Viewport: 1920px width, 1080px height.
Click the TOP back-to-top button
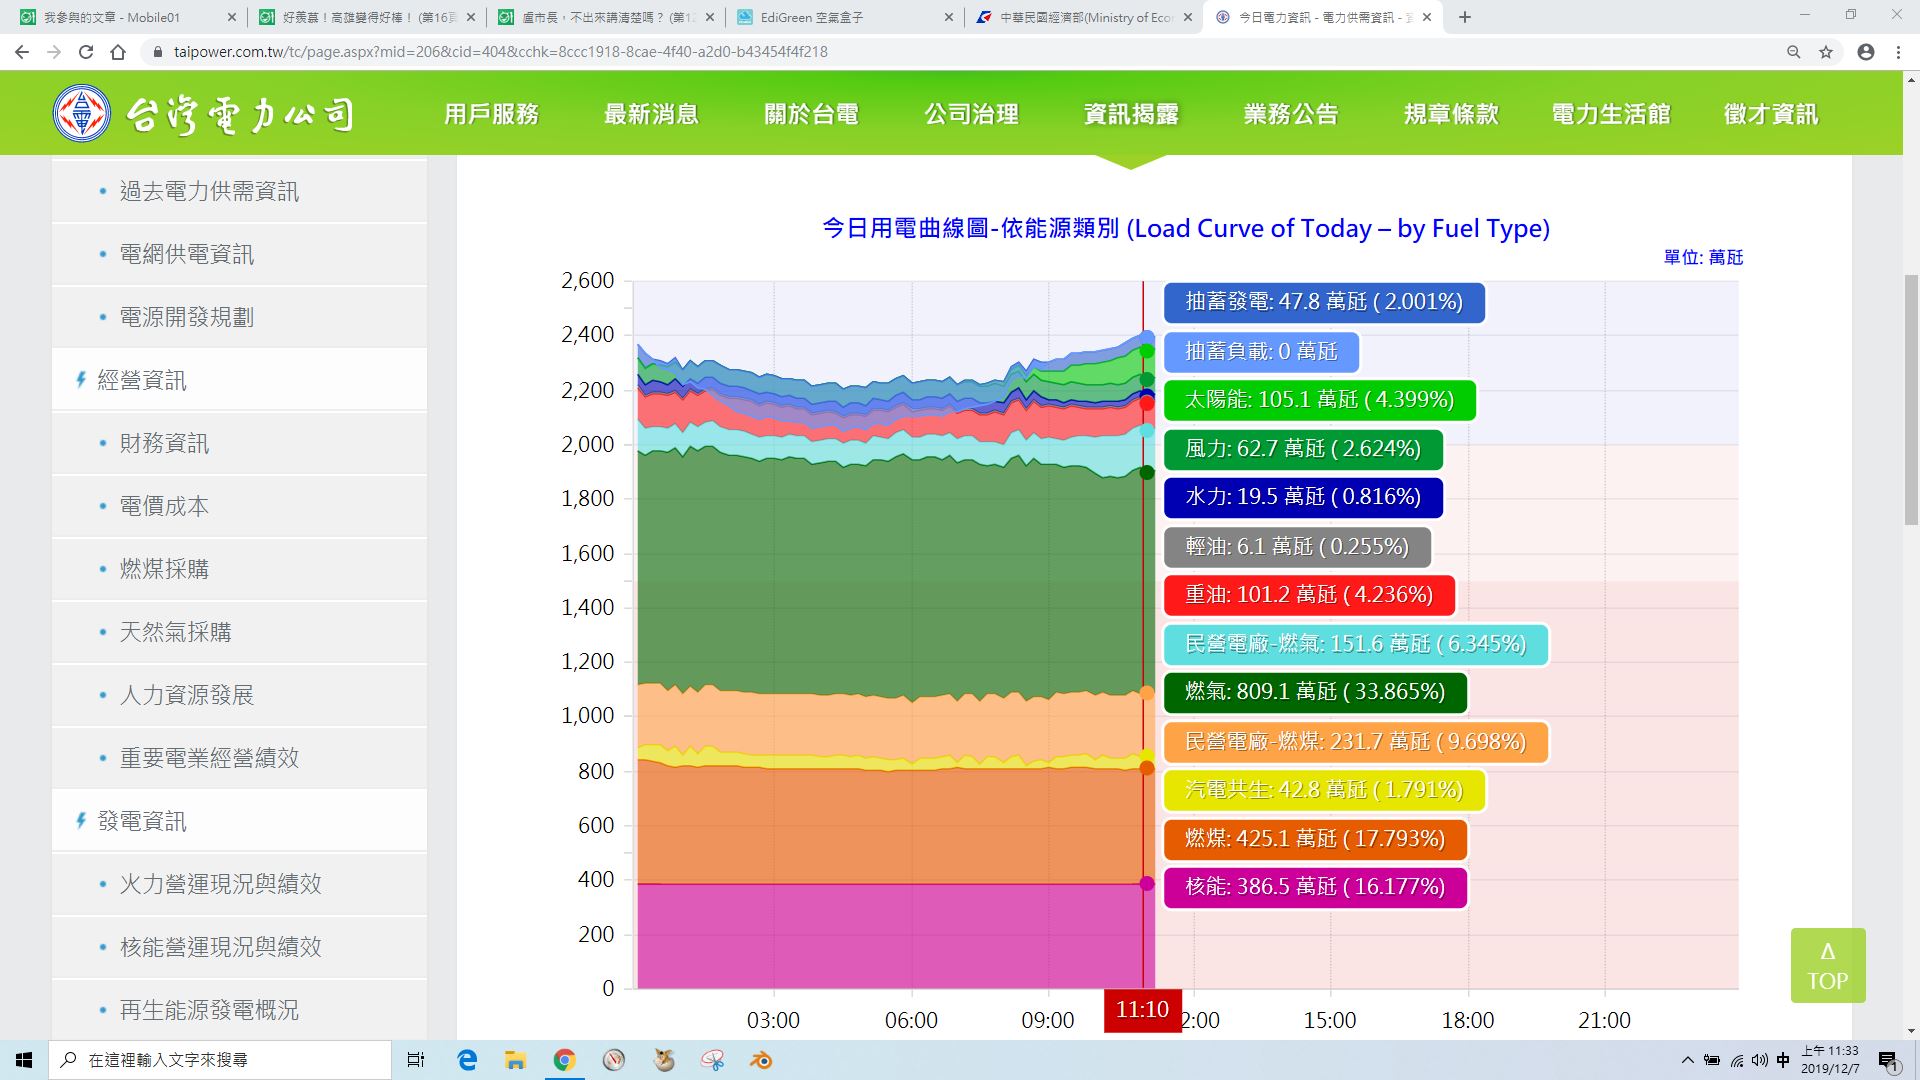coord(1827,965)
